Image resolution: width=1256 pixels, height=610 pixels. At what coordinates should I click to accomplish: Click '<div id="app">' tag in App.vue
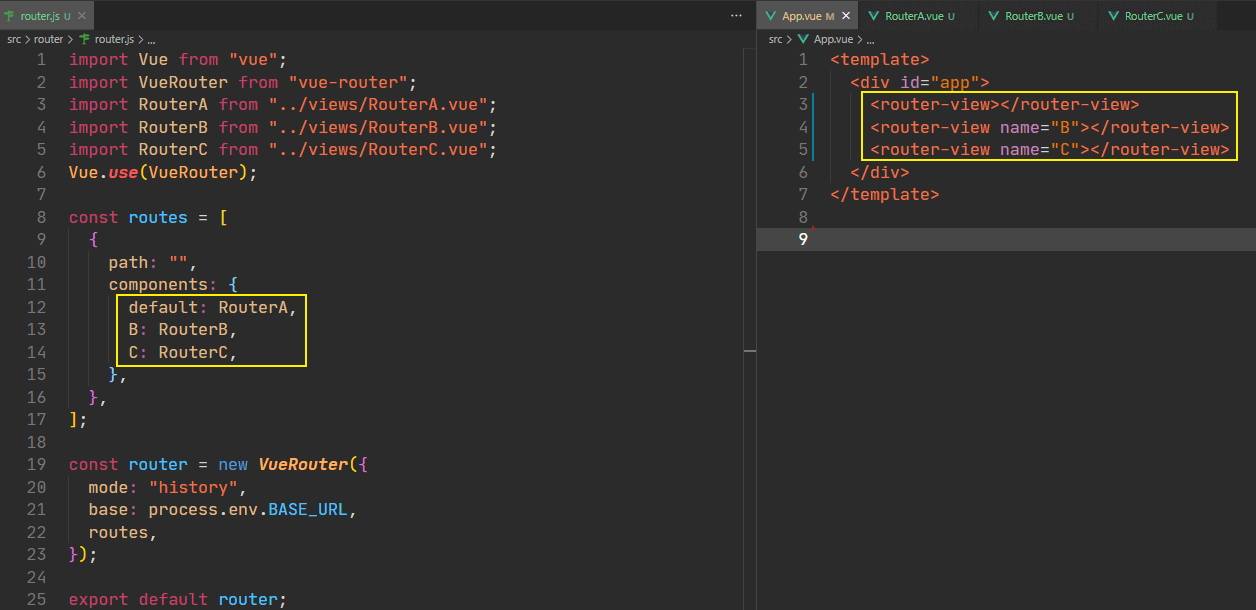(920, 82)
